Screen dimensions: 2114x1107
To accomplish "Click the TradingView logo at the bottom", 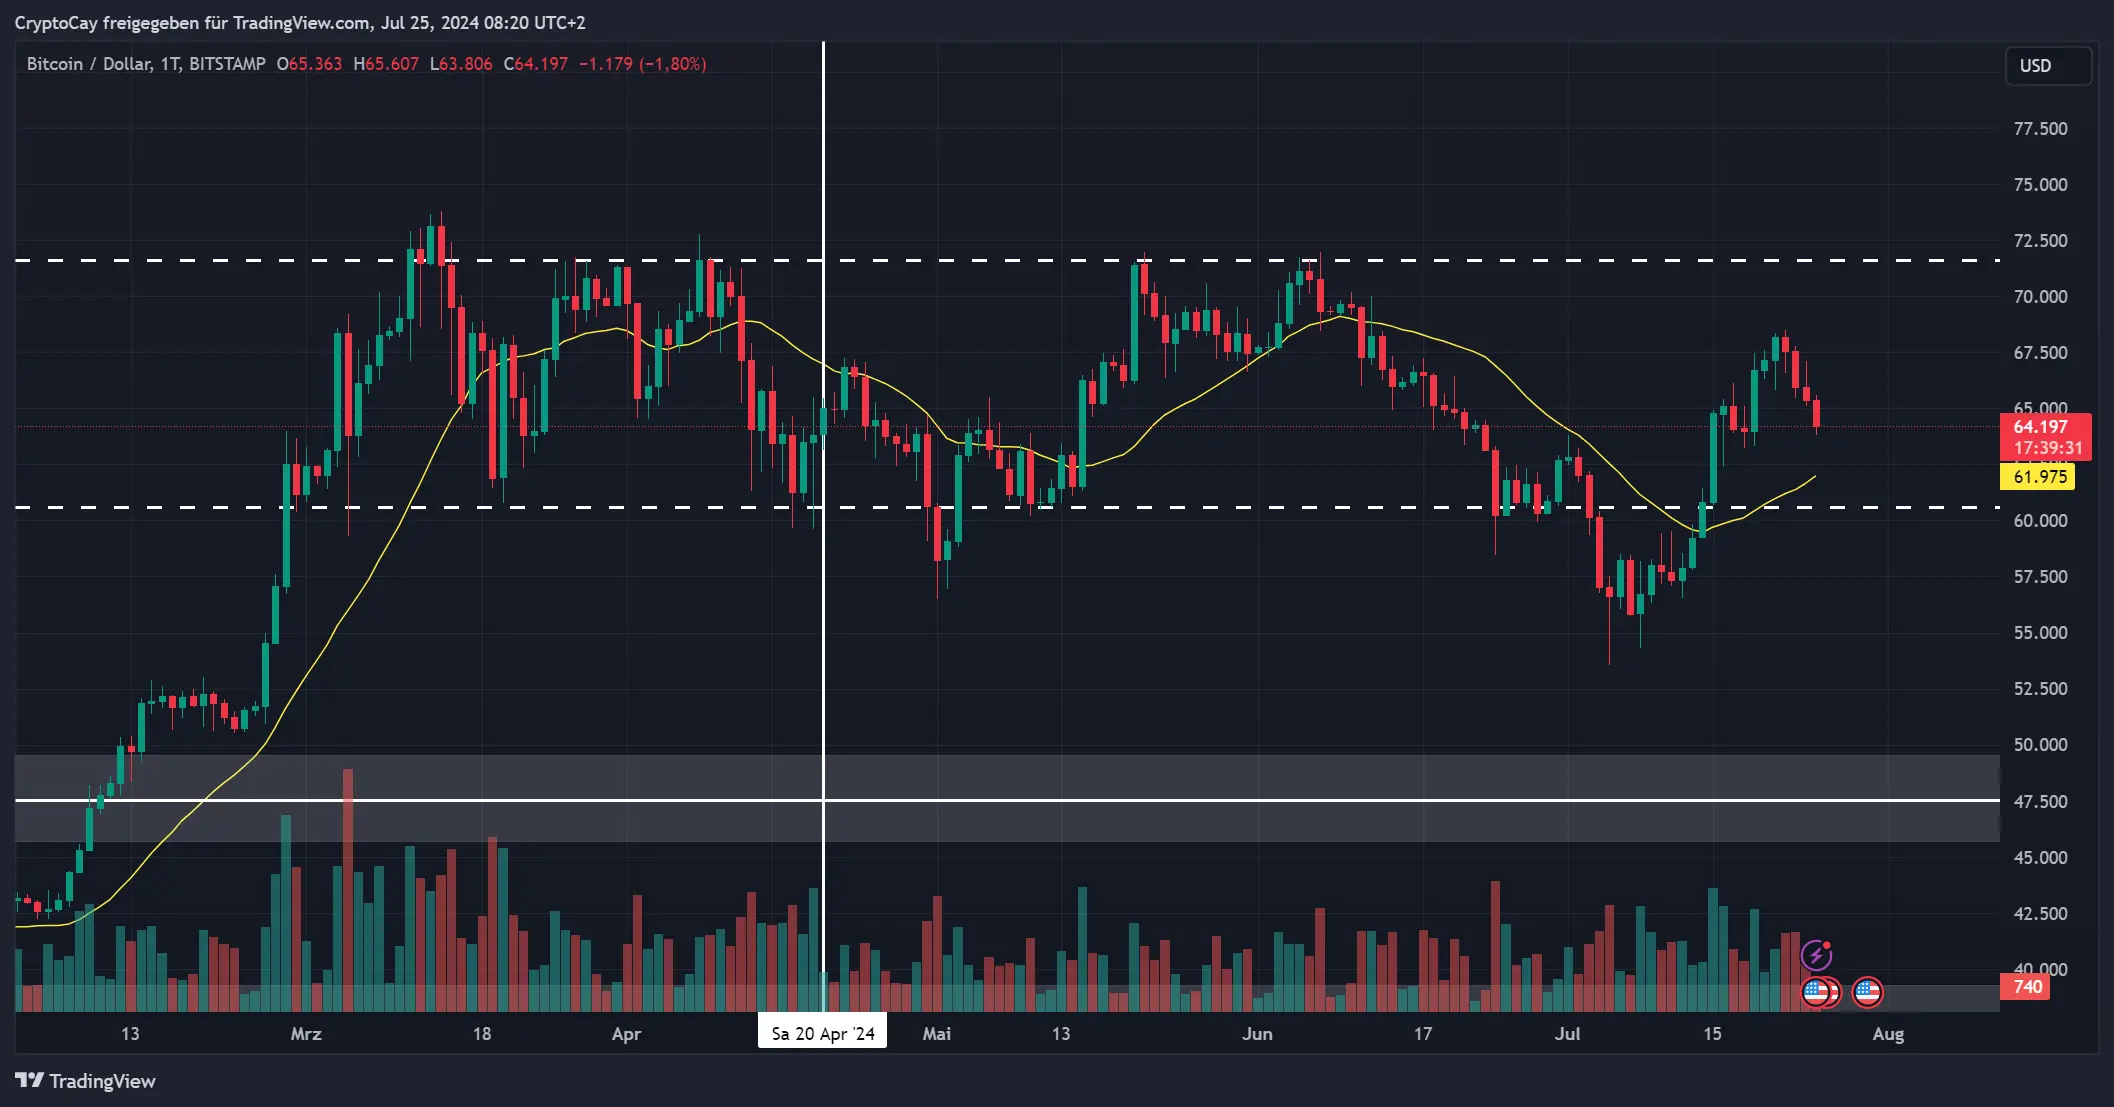I will (x=85, y=1081).
